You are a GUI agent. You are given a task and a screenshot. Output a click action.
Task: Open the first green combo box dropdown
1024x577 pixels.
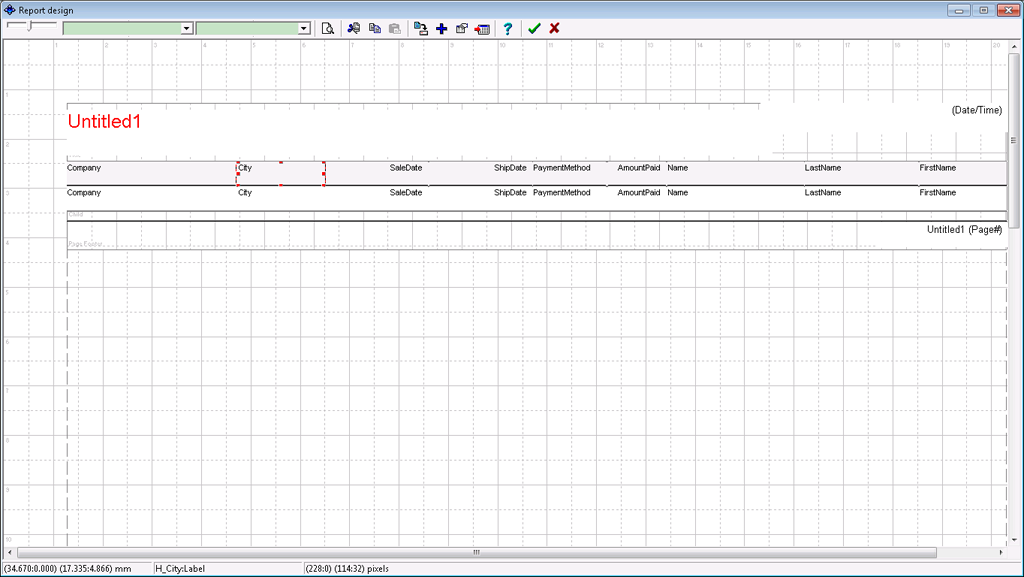186,28
